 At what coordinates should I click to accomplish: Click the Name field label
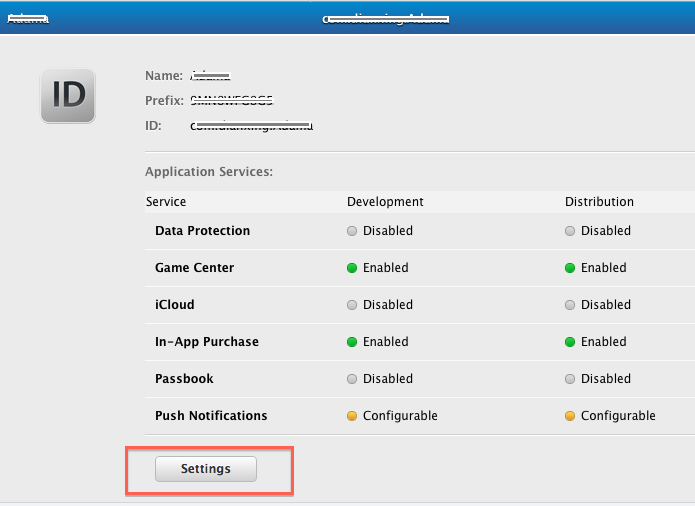point(164,76)
